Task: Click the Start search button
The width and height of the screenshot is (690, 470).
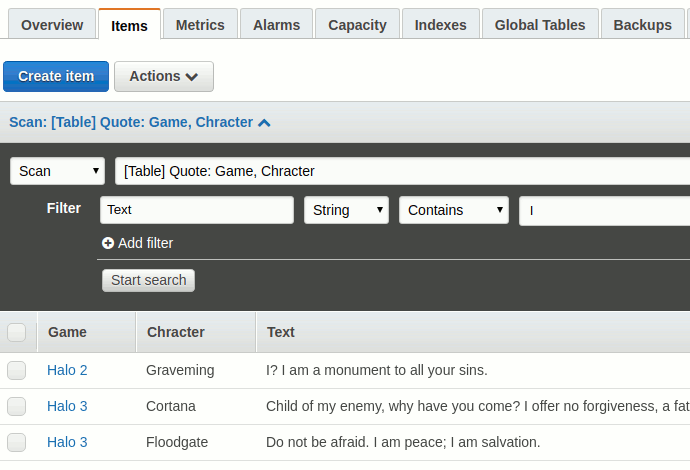Action: (x=148, y=280)
